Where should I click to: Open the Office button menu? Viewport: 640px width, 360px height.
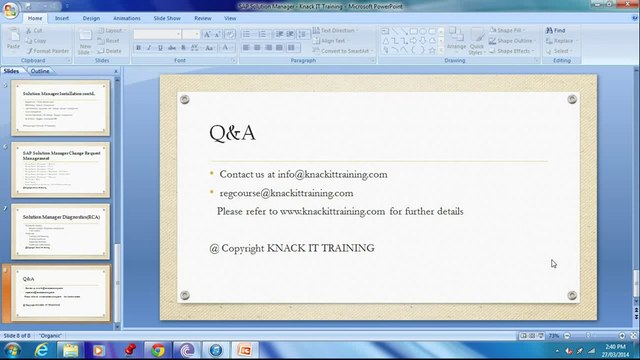click(x=10, y=10)
